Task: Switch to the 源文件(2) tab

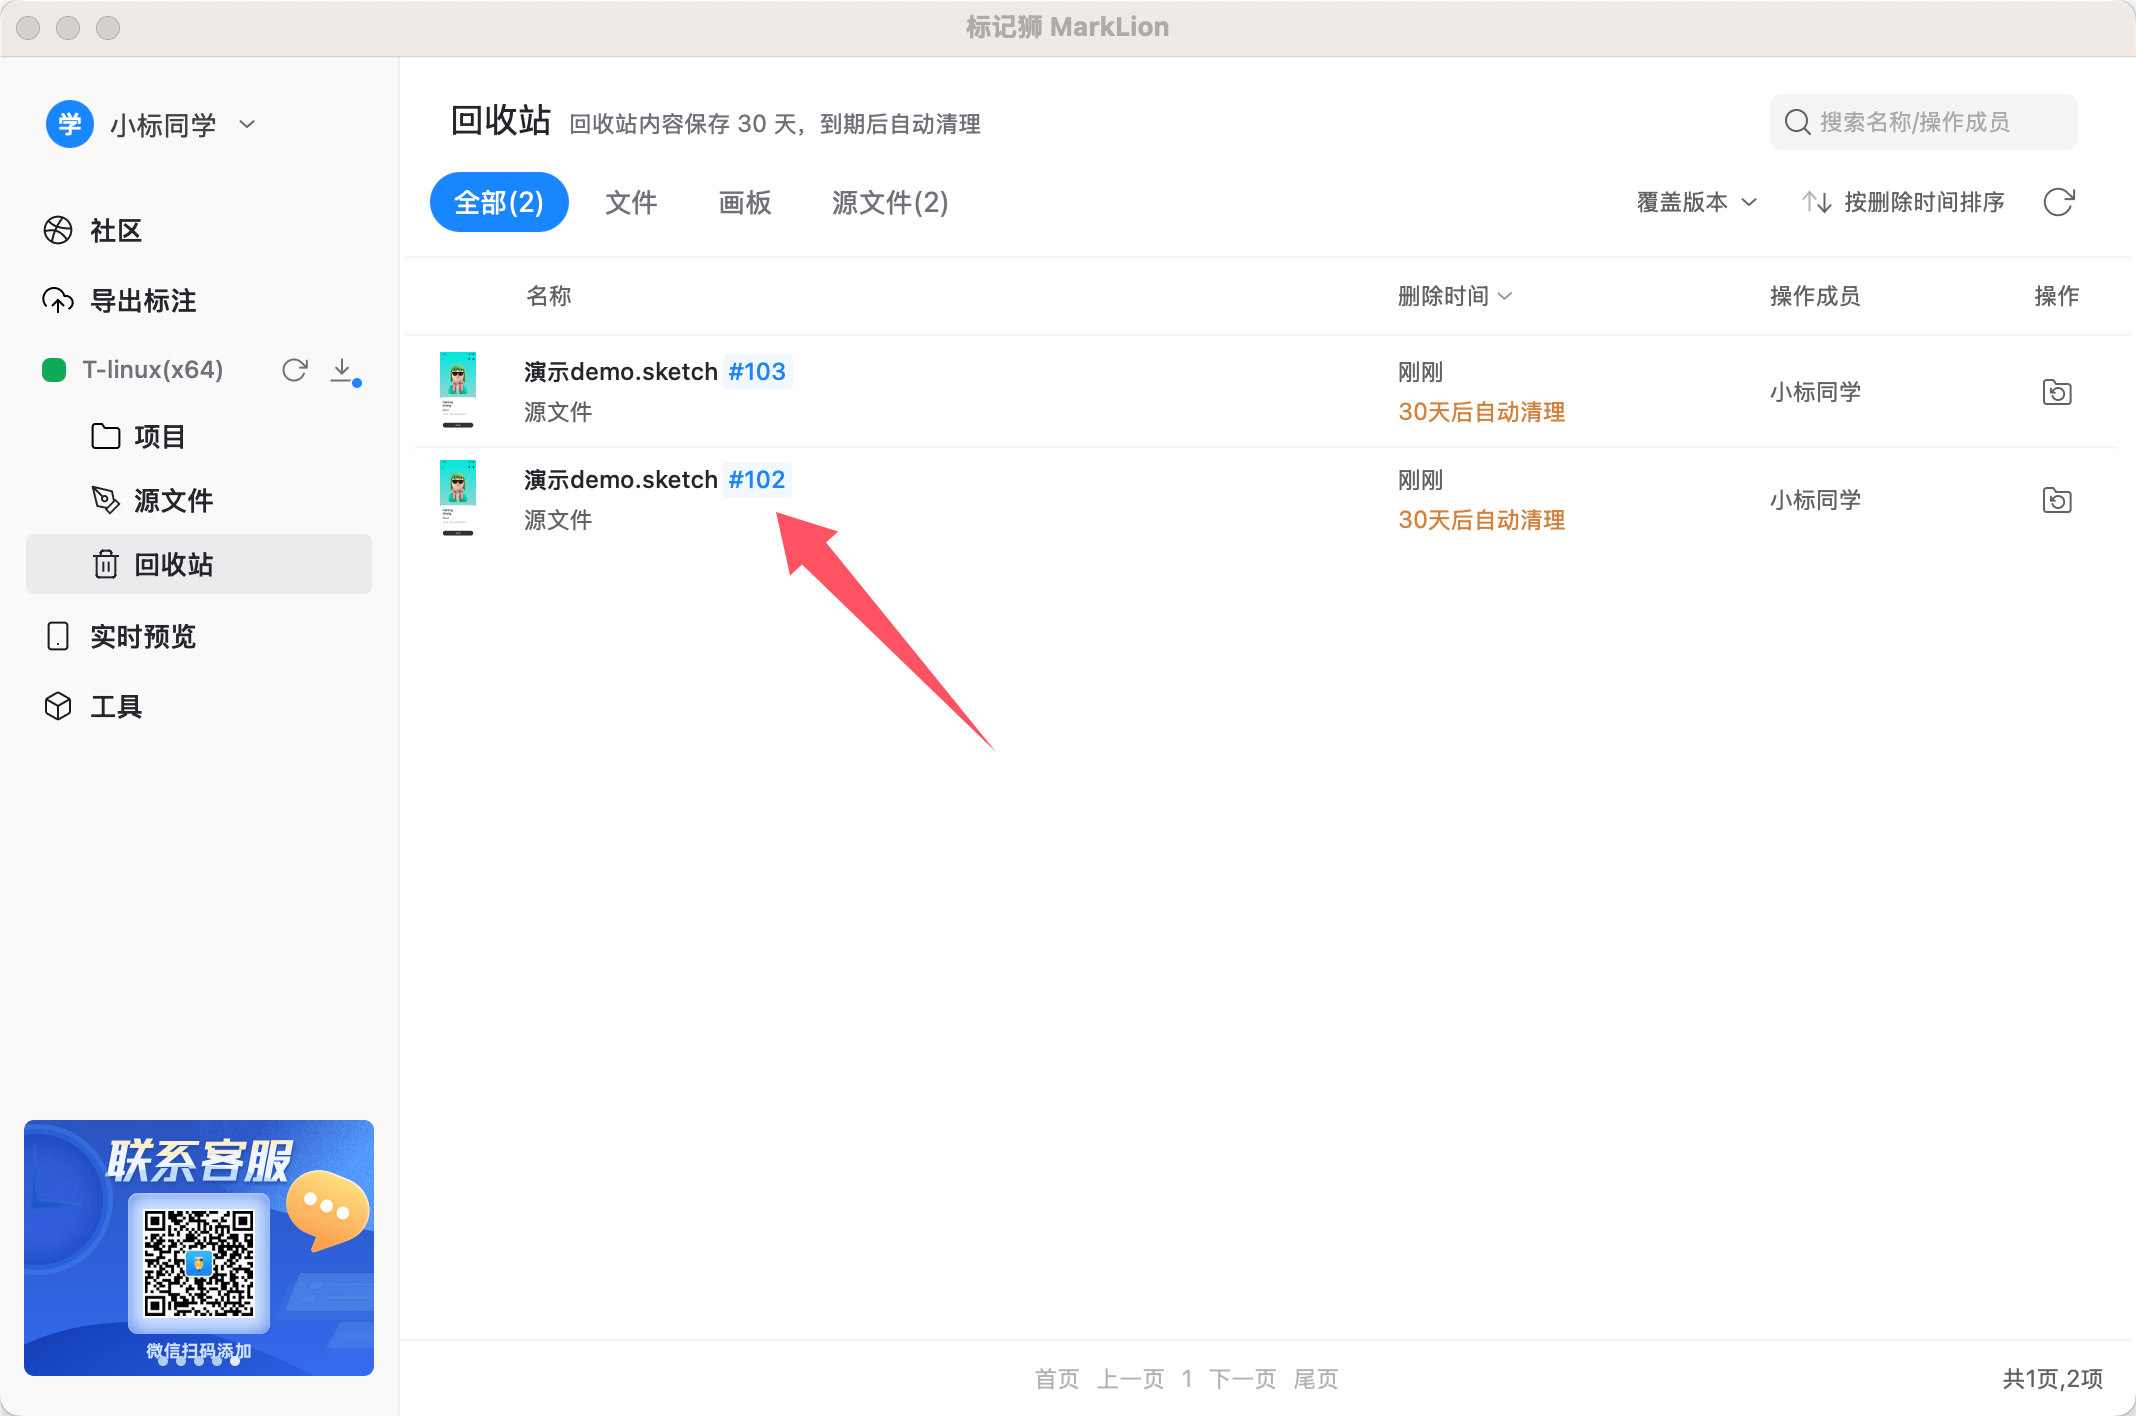Action: [888, 202]
